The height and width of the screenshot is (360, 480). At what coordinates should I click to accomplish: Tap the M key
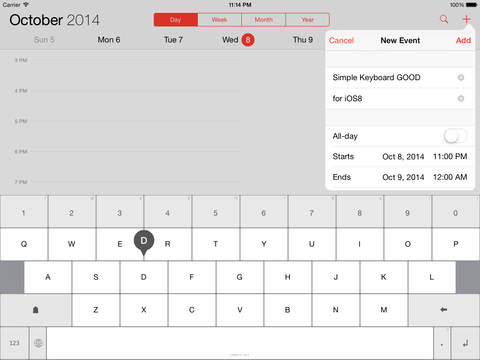384,310
